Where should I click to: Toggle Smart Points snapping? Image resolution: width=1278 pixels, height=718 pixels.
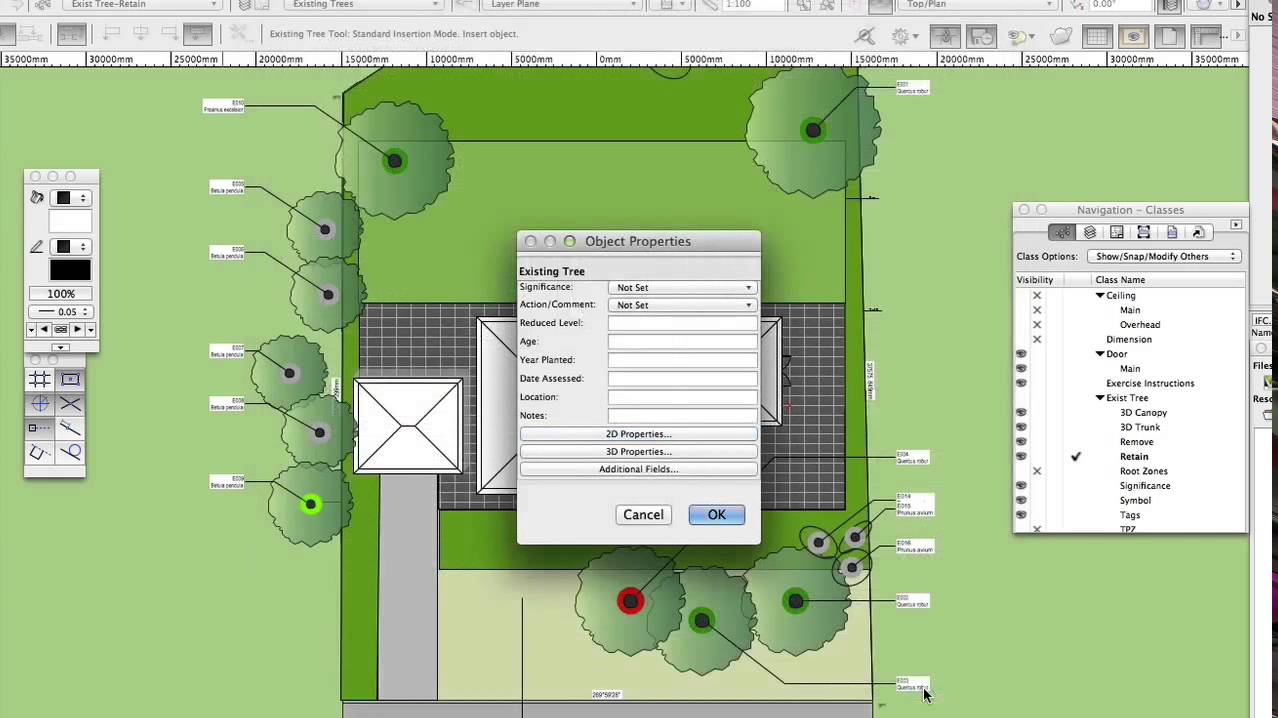click(40, 428)
